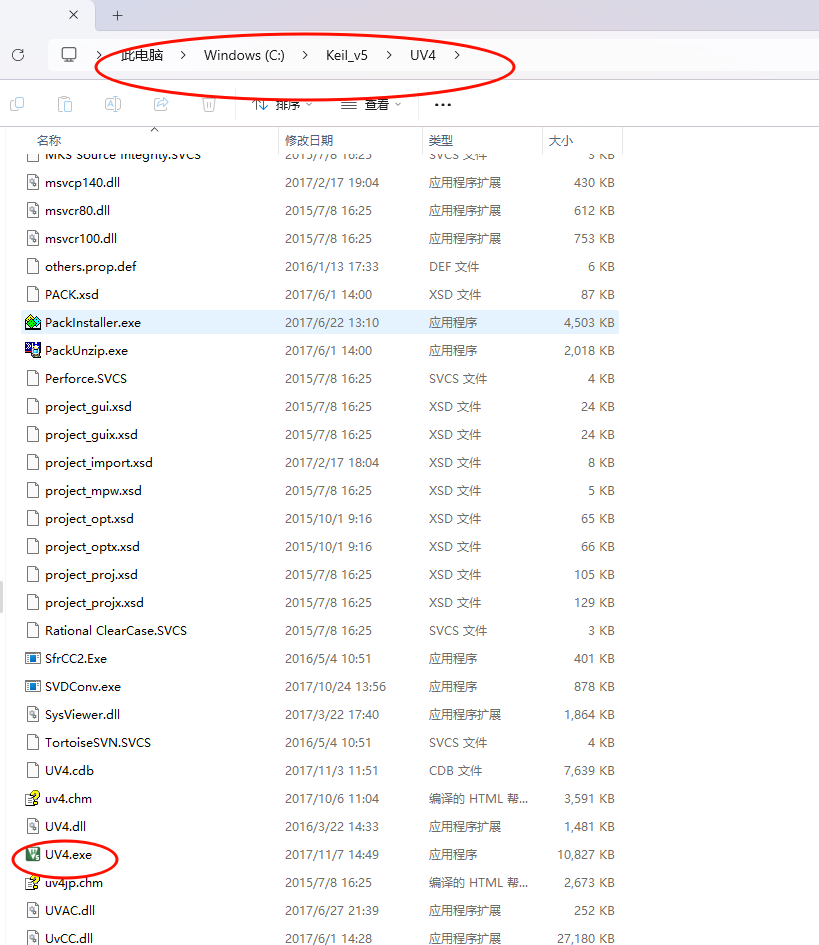Select the SysViewer.dll file icon
The image size is (819, 945).
coord(33,715)
